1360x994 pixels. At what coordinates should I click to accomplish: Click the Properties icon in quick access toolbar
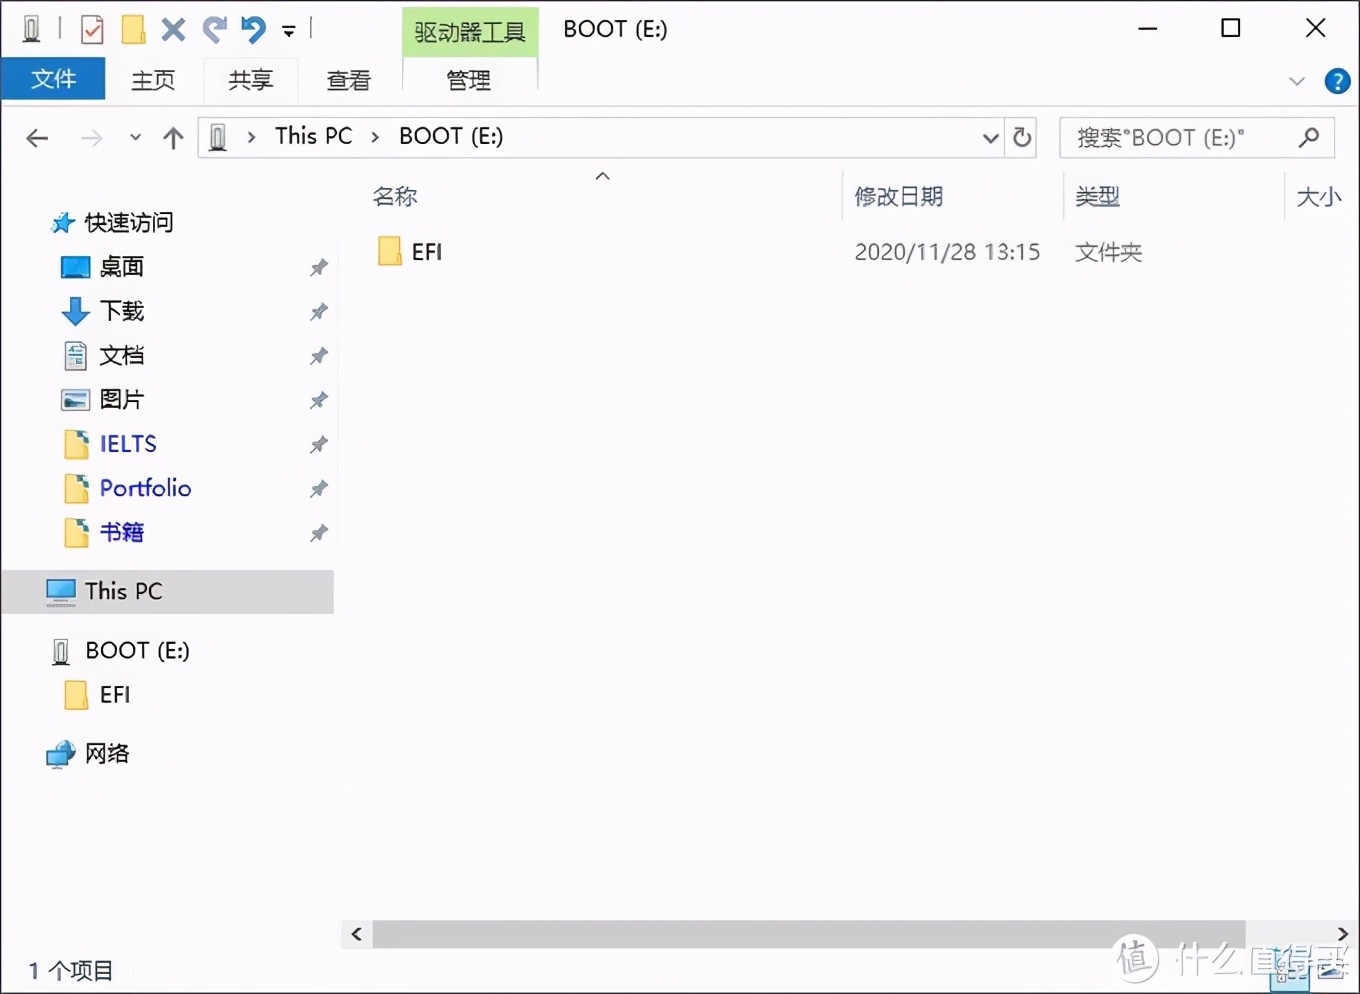click(92, 30)
